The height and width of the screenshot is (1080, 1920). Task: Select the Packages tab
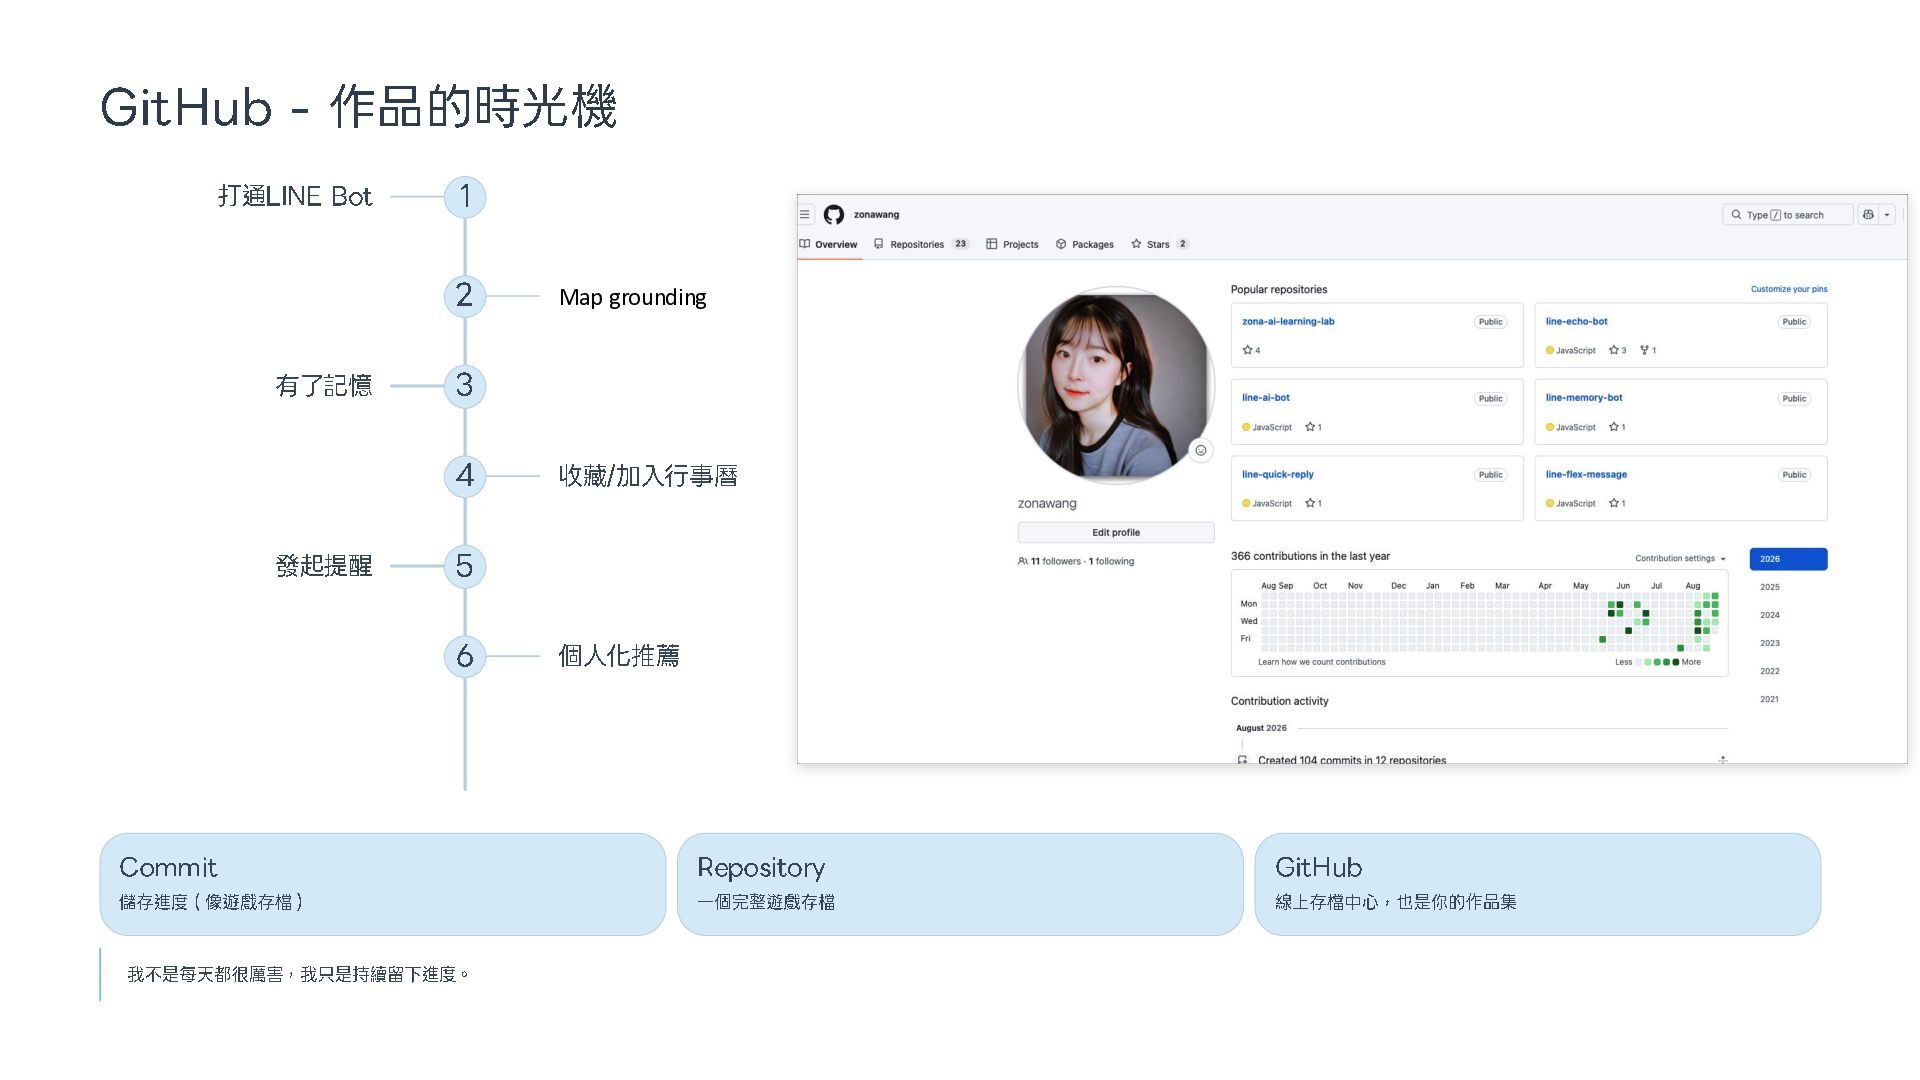1085,244
